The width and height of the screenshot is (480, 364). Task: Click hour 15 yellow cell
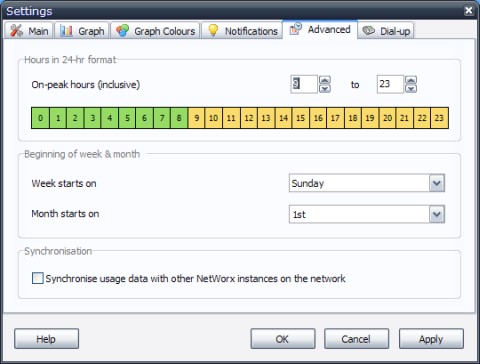(301, 118)
